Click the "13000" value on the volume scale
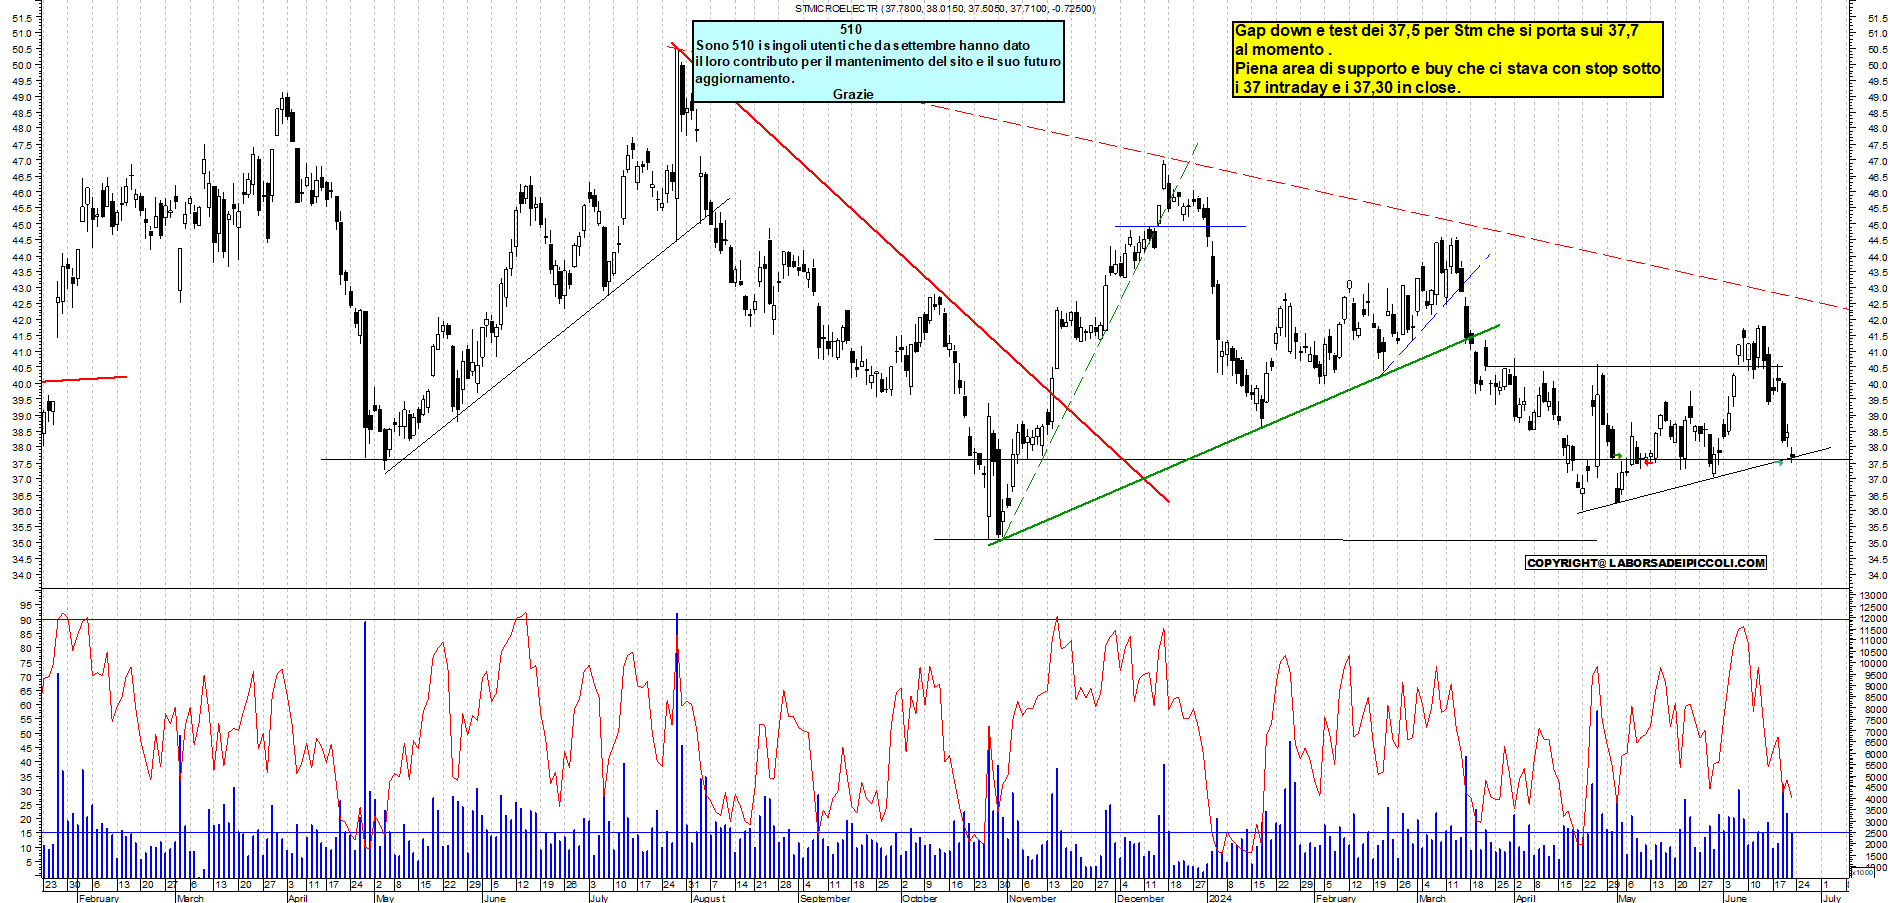The height and width of the screenshot is (903, 1890). pos(1872,596)
